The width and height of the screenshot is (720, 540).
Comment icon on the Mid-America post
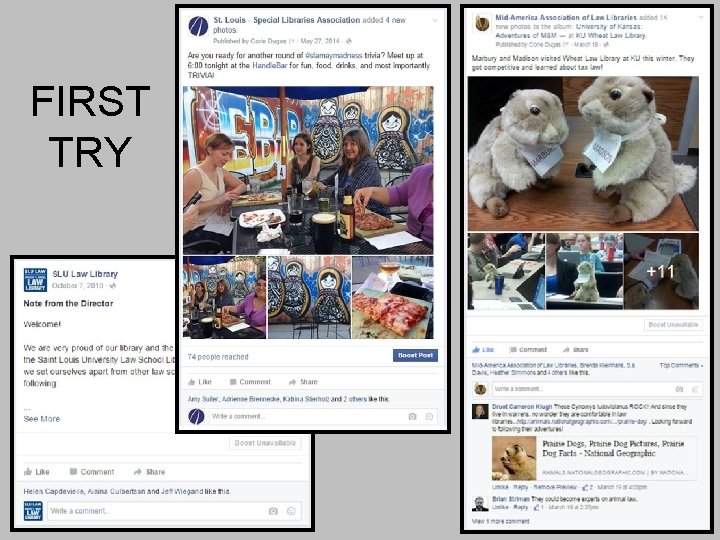point(528,350)
